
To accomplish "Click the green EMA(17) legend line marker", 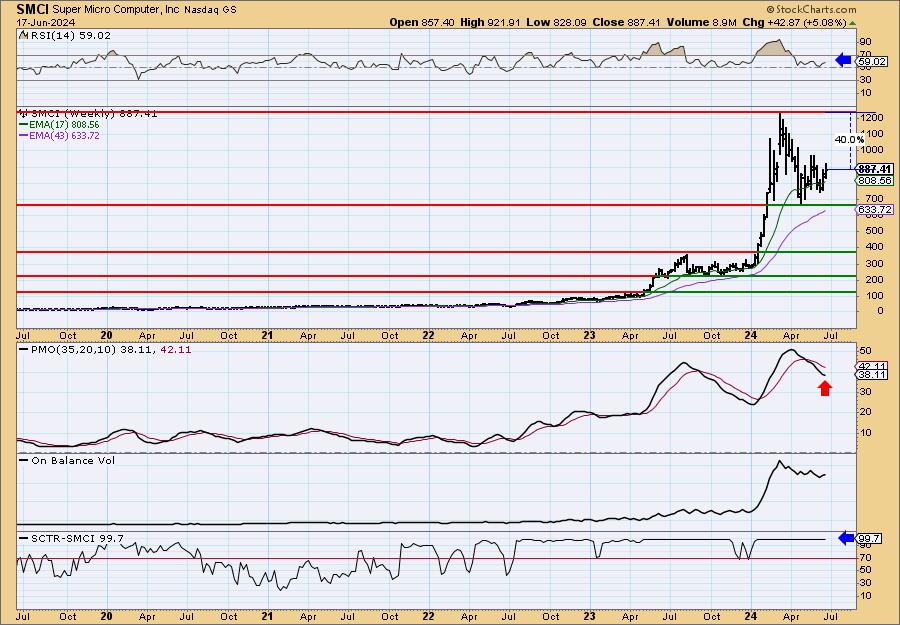I will [x=24, y=125].
